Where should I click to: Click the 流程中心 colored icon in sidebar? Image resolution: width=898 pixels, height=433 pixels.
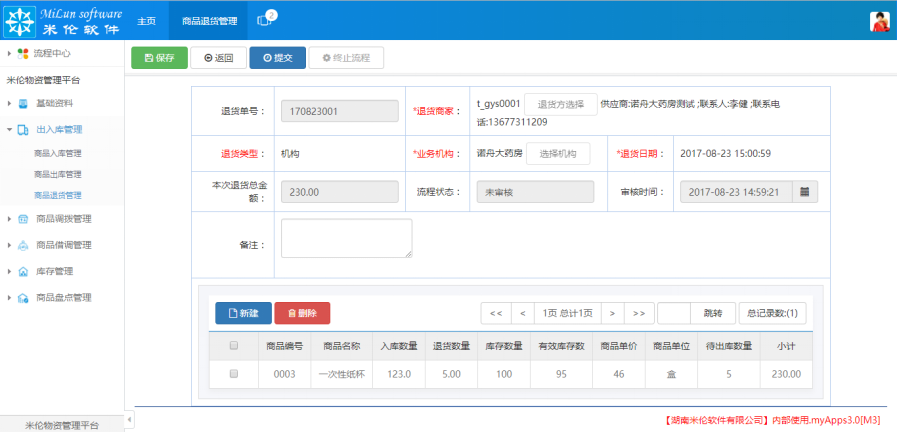[x=23, y=53]
